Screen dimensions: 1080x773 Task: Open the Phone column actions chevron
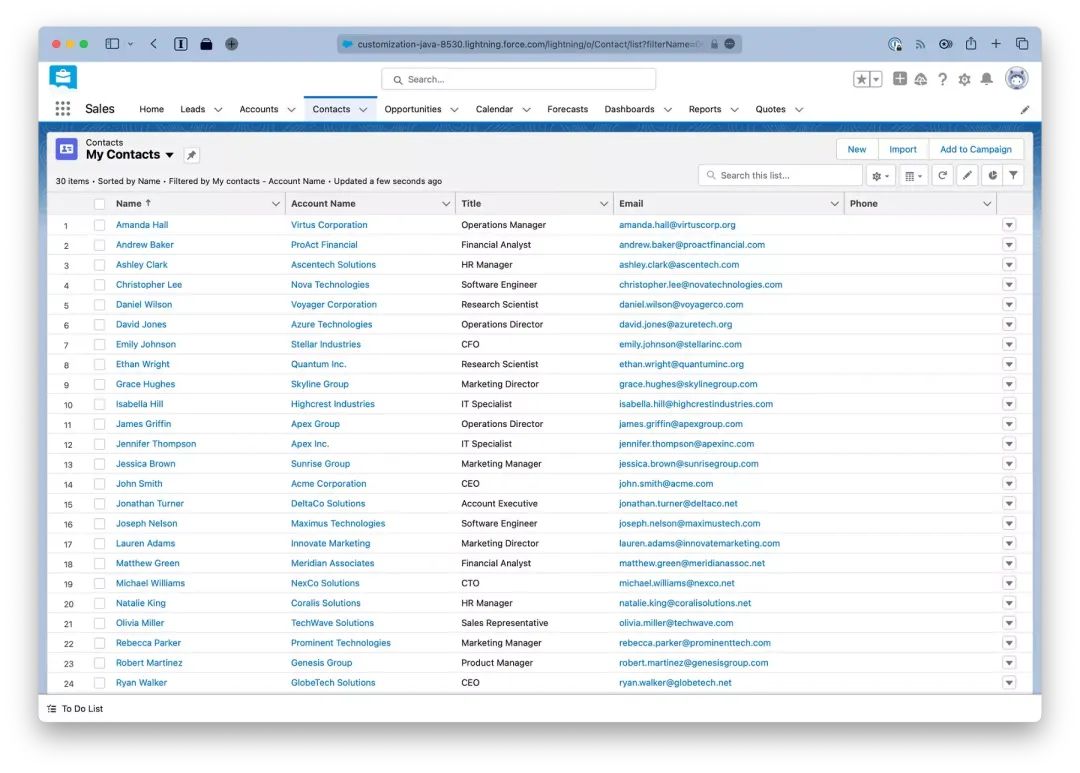coord(986,204)
